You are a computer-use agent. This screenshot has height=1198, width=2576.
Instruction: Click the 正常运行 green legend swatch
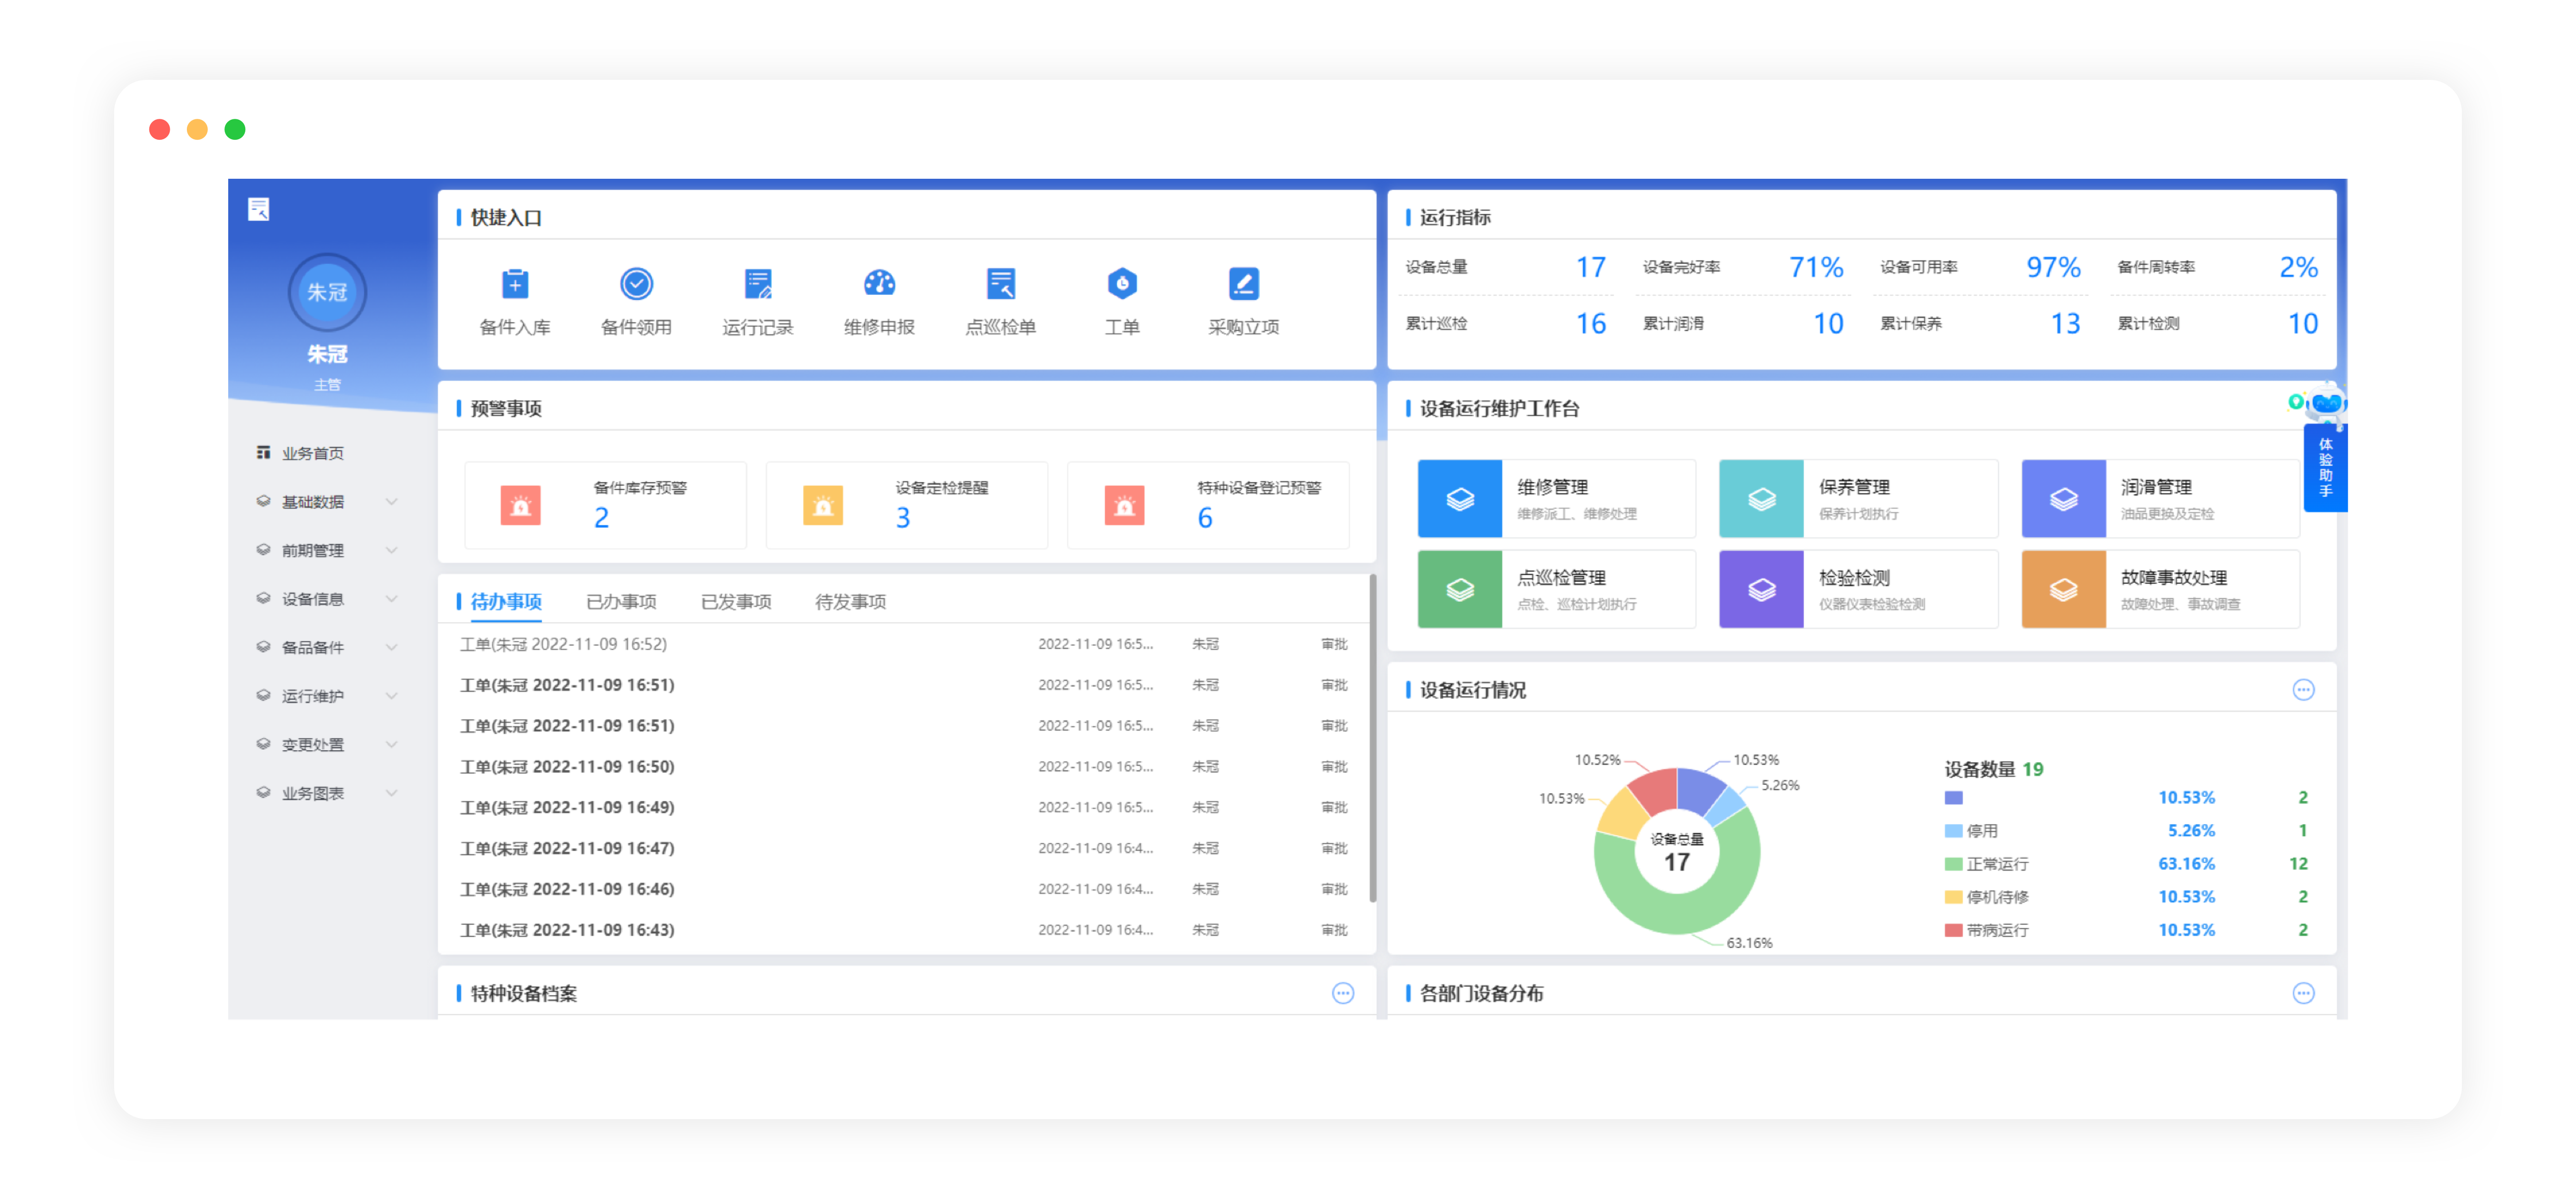click(x=1953, y=864)
